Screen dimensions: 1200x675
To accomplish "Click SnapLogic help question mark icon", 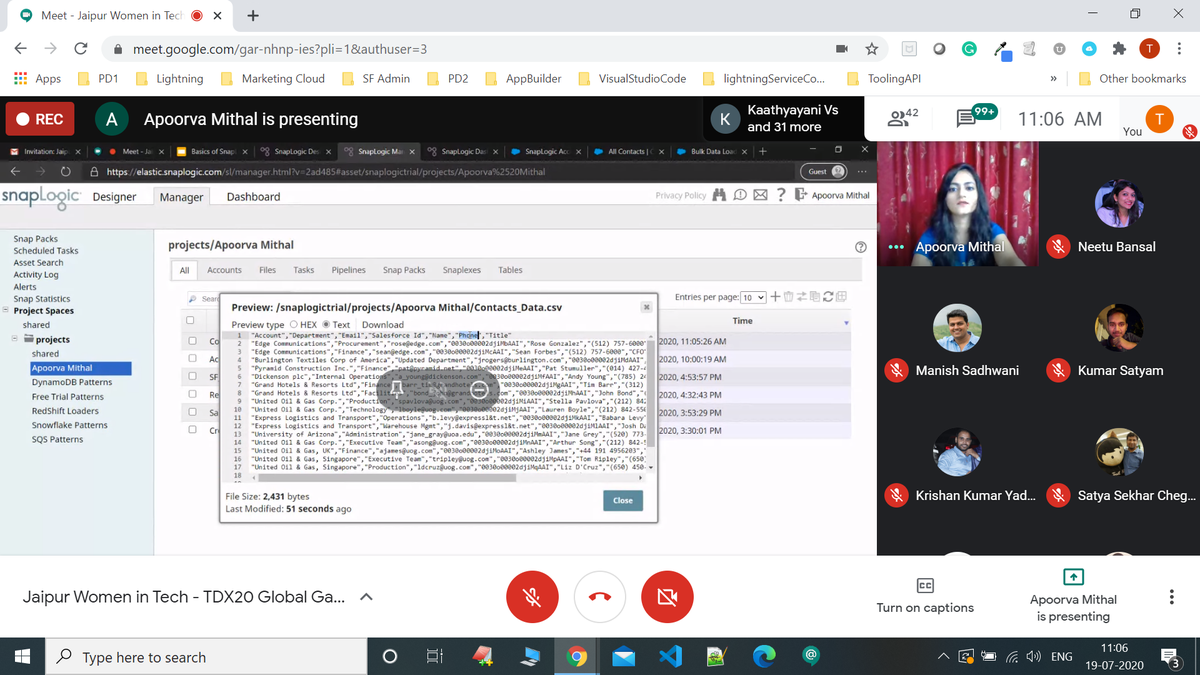I will 781,195.
